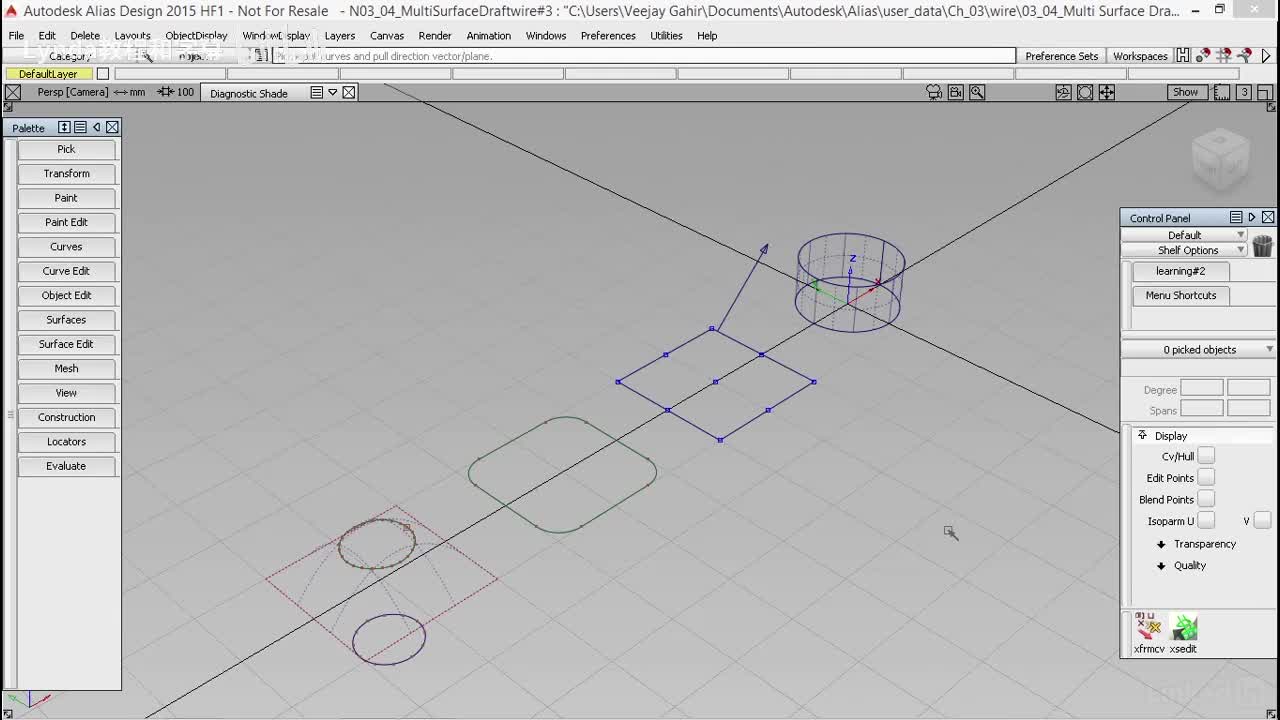
Task: Click the X box left of Persp [Camera]
Action: coord(13,92)
